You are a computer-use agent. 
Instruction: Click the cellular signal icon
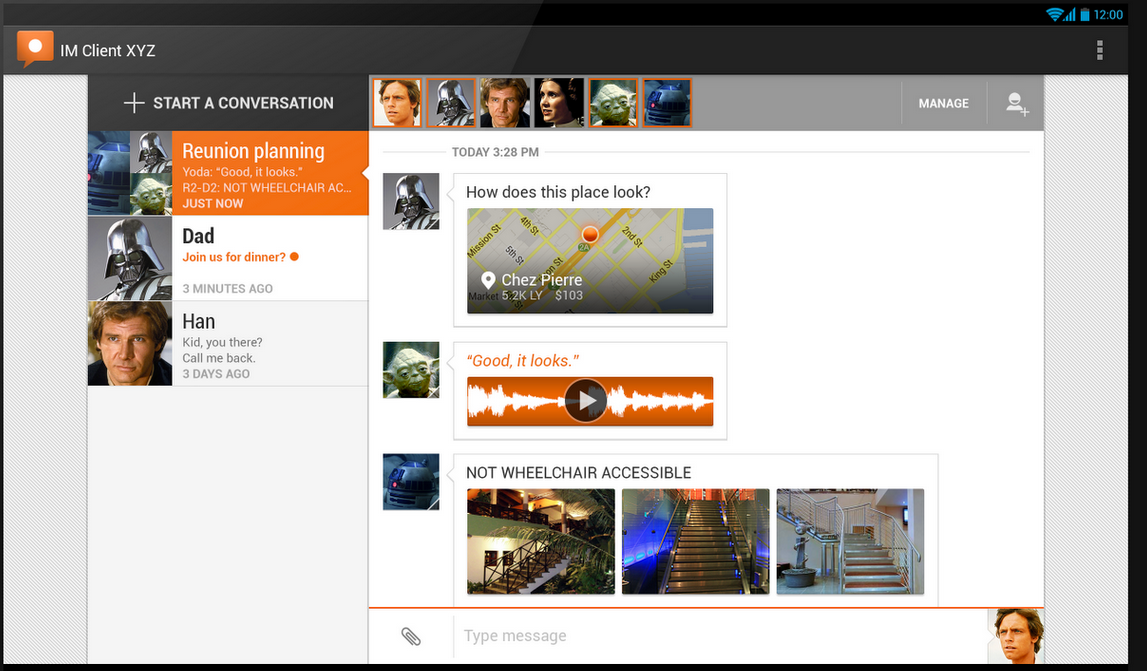(1070, 14)
